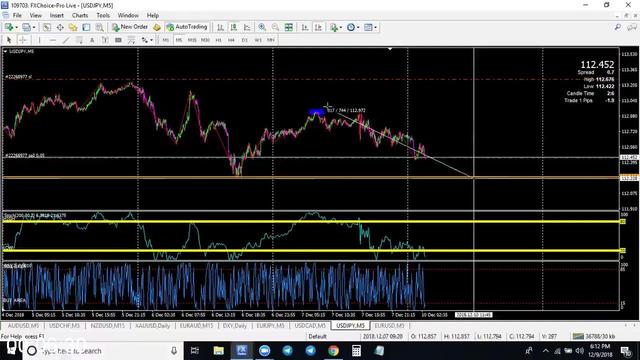Expand the Profiles dropdown arrow

34,27
